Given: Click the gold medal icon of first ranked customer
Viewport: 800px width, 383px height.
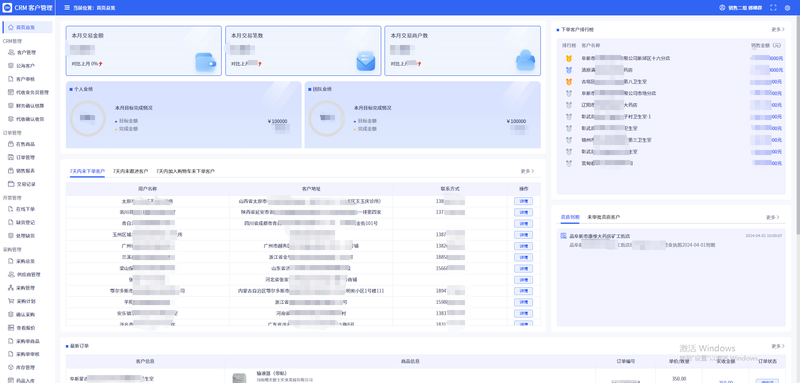Looking at the screenshot, I should coord(568,58).
